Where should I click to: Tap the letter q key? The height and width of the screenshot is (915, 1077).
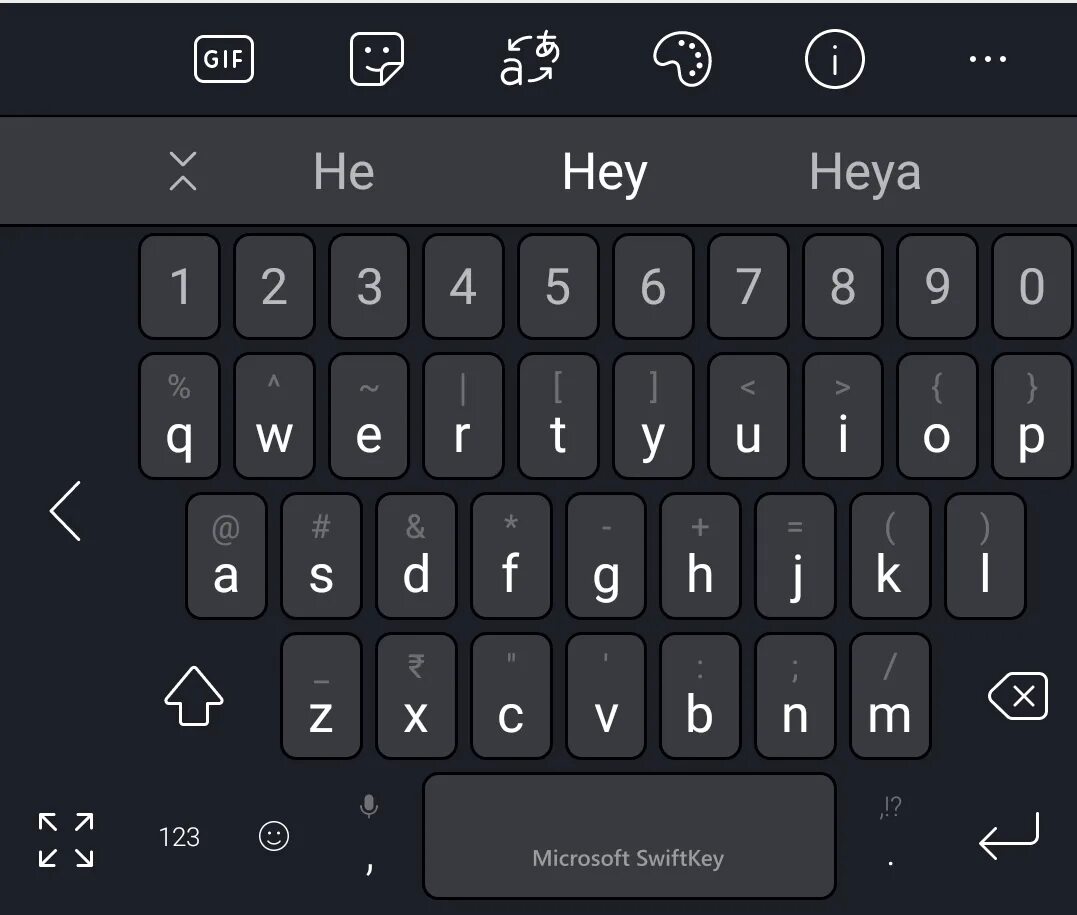click(x=179, y=416)
